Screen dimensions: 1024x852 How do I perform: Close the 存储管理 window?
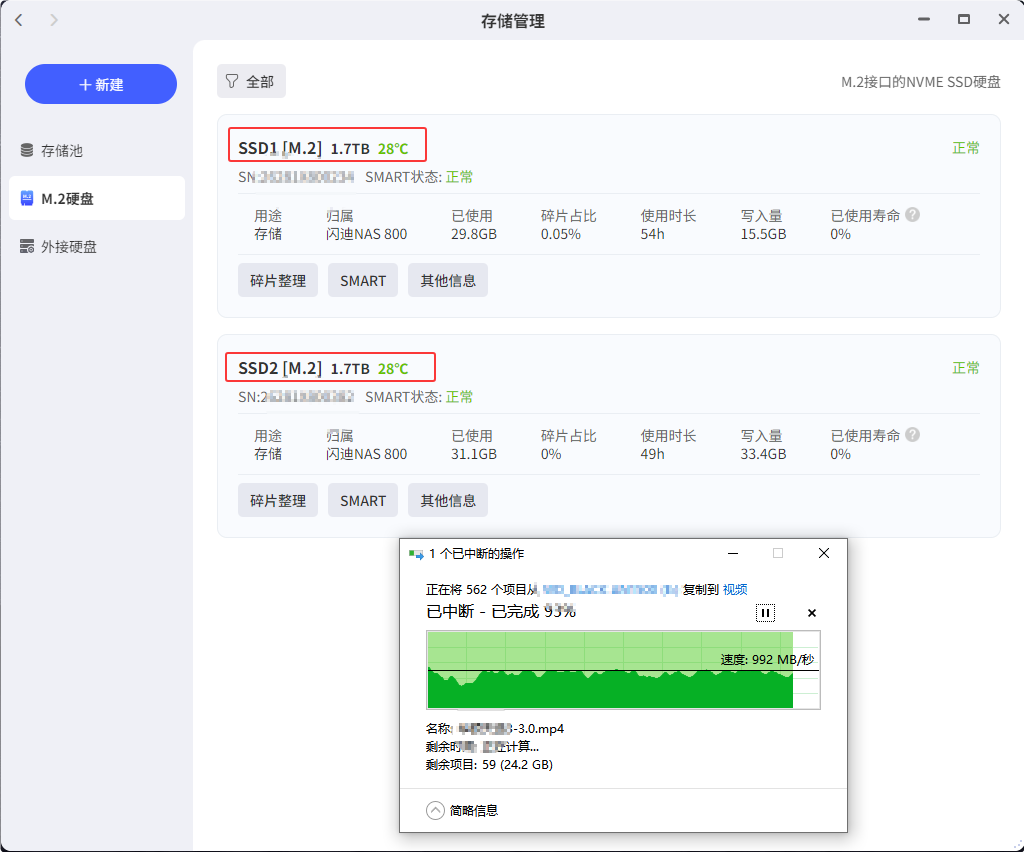(1004, 20)
